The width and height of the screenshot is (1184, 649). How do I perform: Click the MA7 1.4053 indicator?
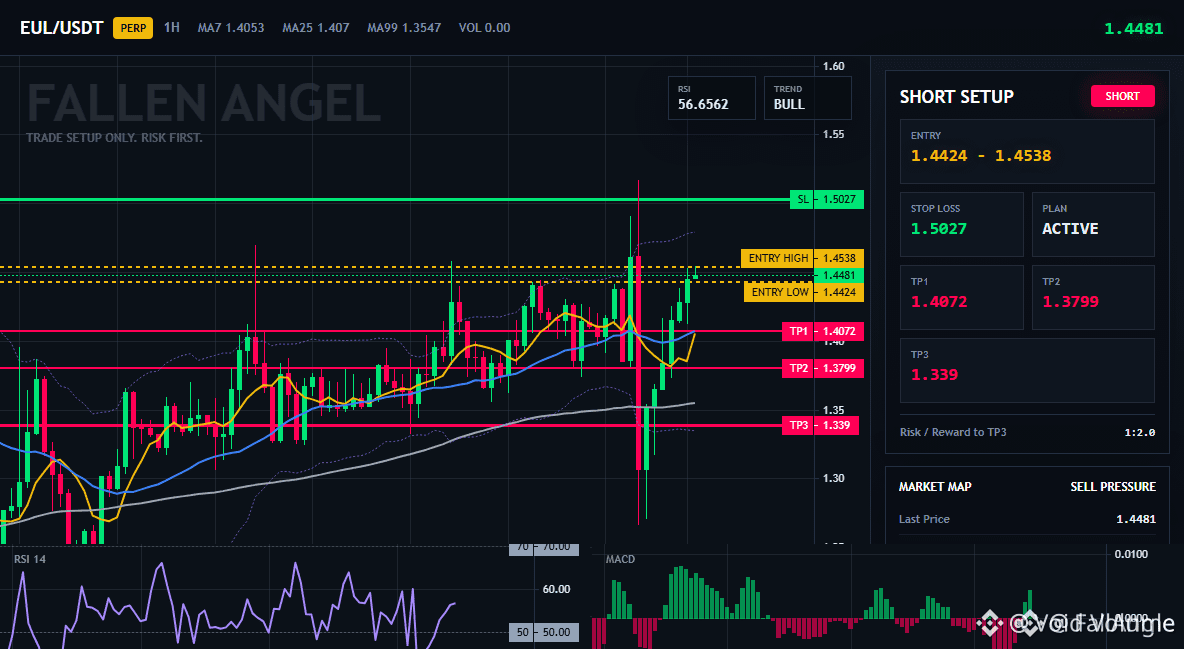point(231,28)
